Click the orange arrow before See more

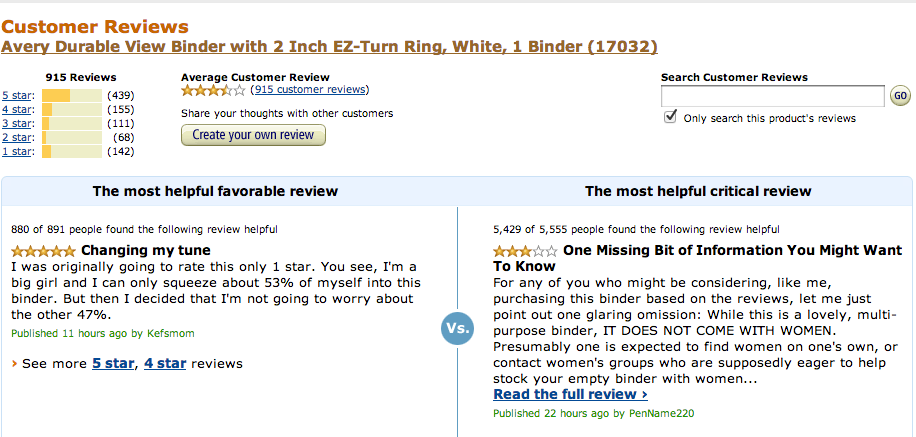point(14,364)
